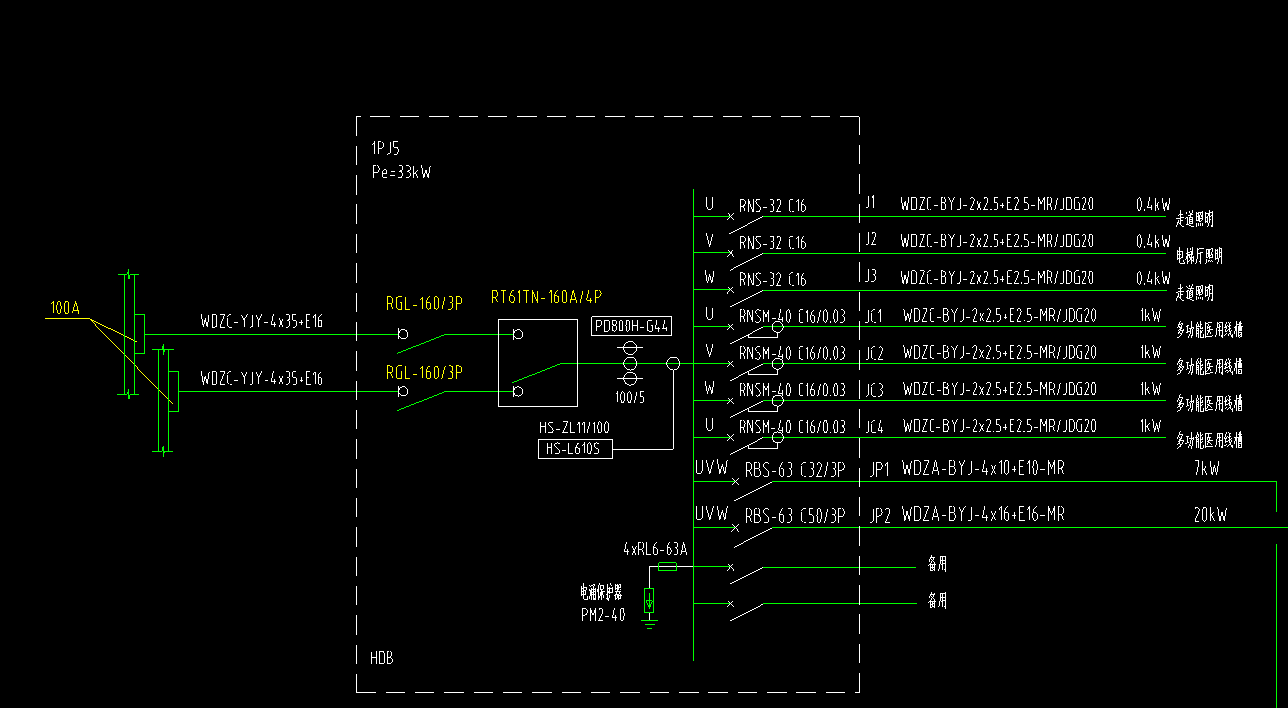The width and height of the screenshot is (1288, 708).
Task: Select the 1kW value on JC4 row
Action: [1151, 426]
